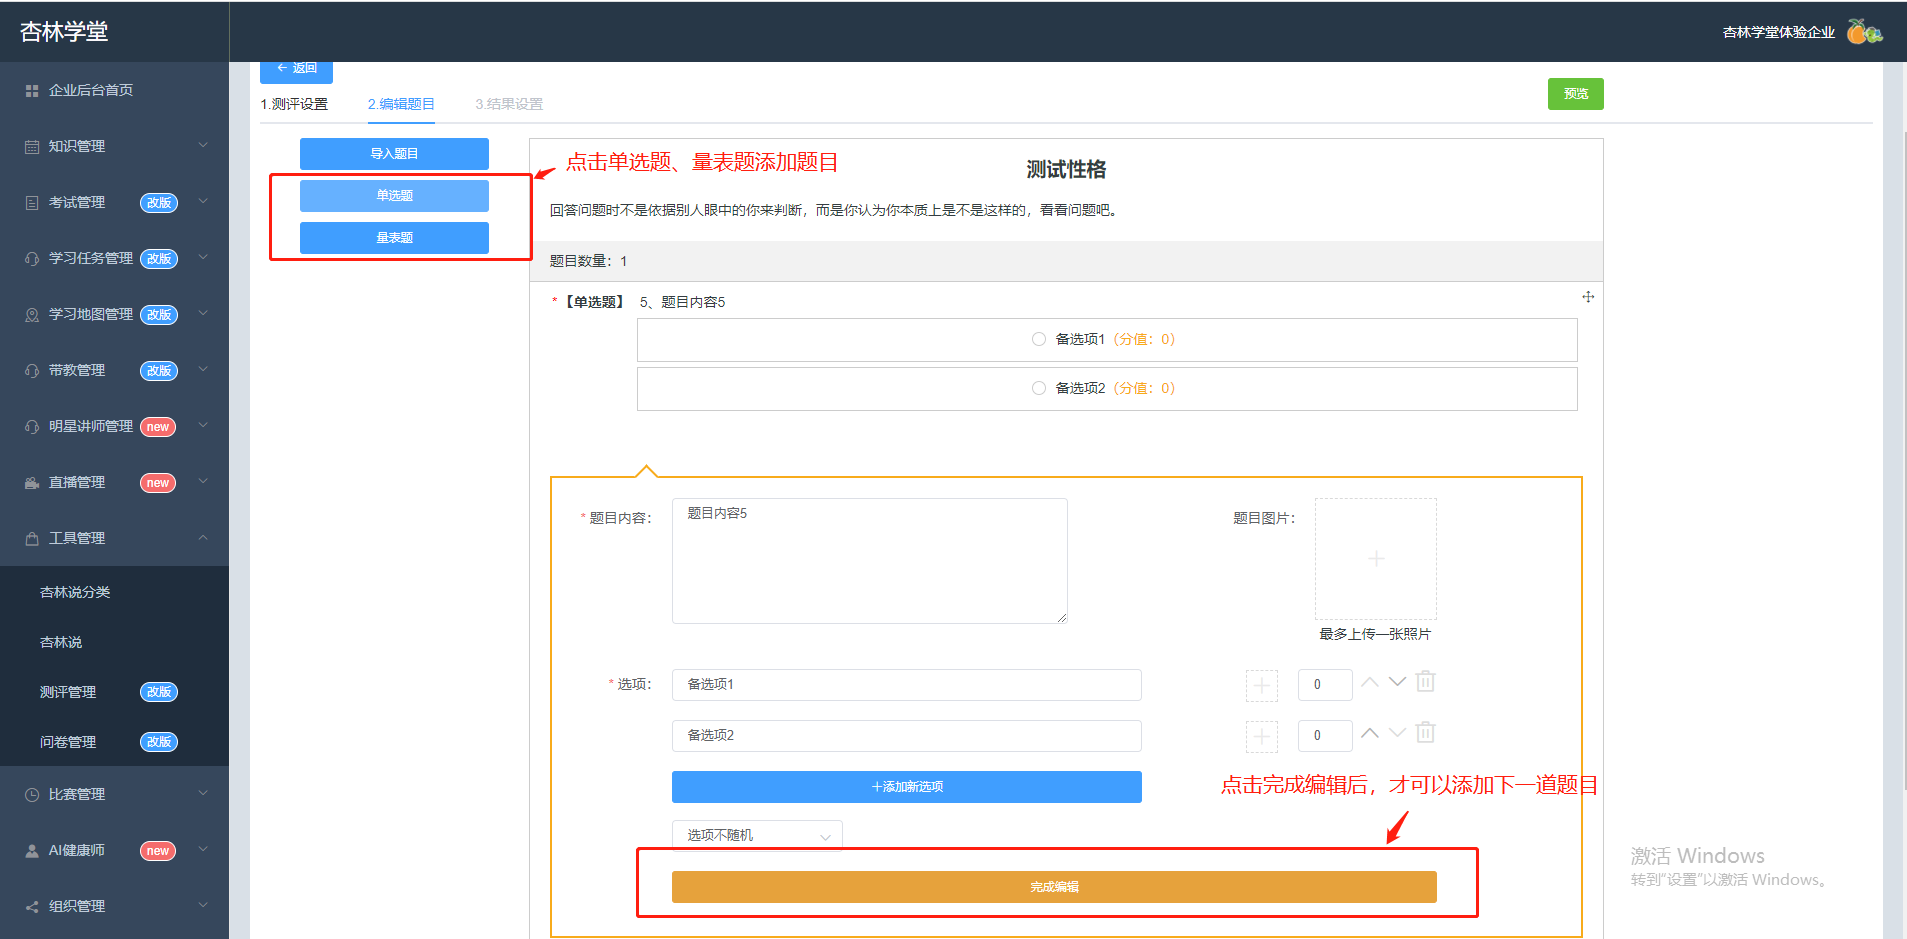The image size is (1907, 939).
Task: Select the 备选项2 radio button in preview
Action: coord(1039,388)
